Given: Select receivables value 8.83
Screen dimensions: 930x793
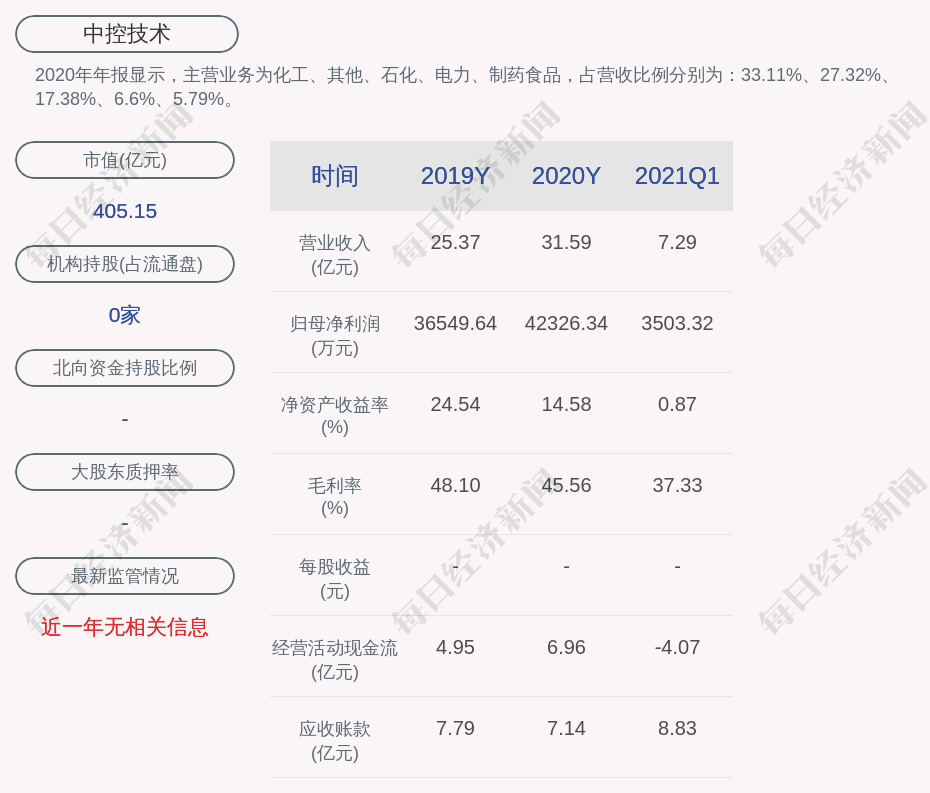Looking at the screenshot, I should pyautogui.click(x=677, y=728).
